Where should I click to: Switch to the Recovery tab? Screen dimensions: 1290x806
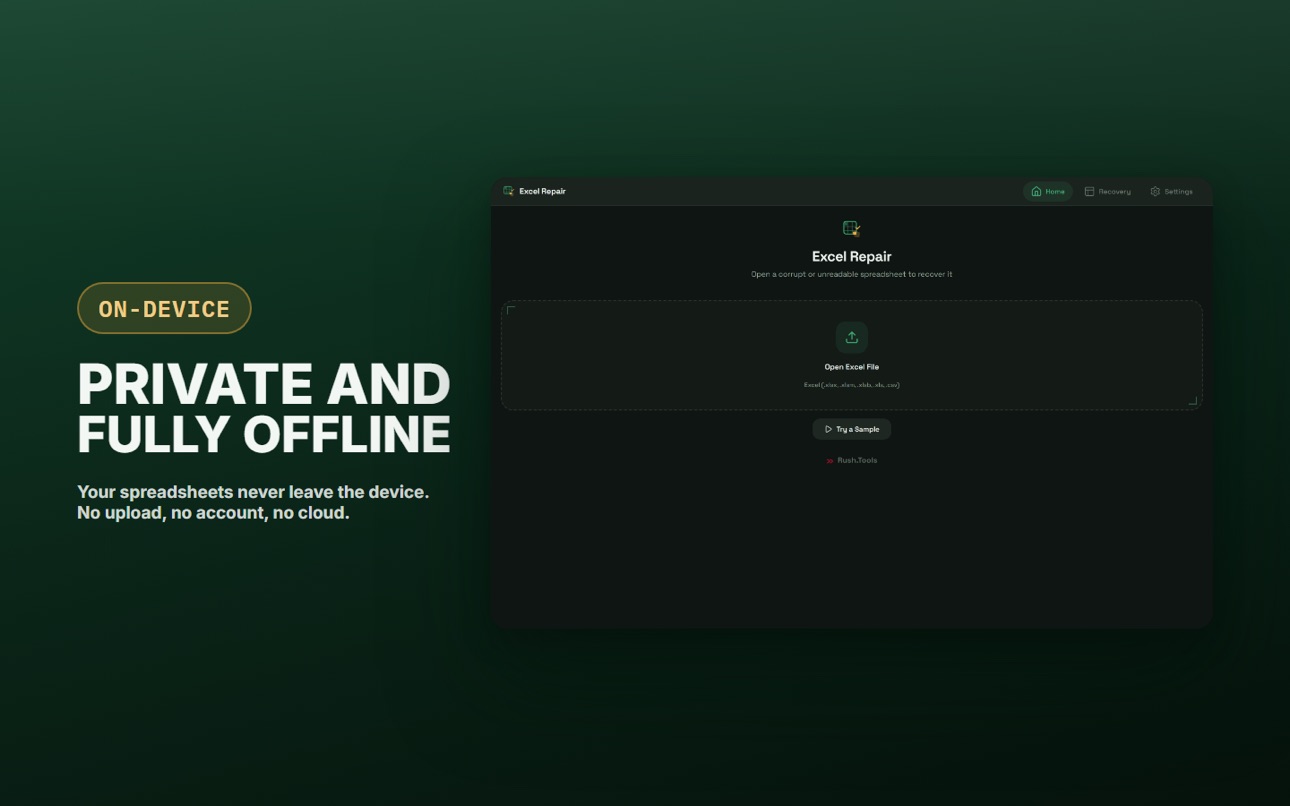[1108, 191]
